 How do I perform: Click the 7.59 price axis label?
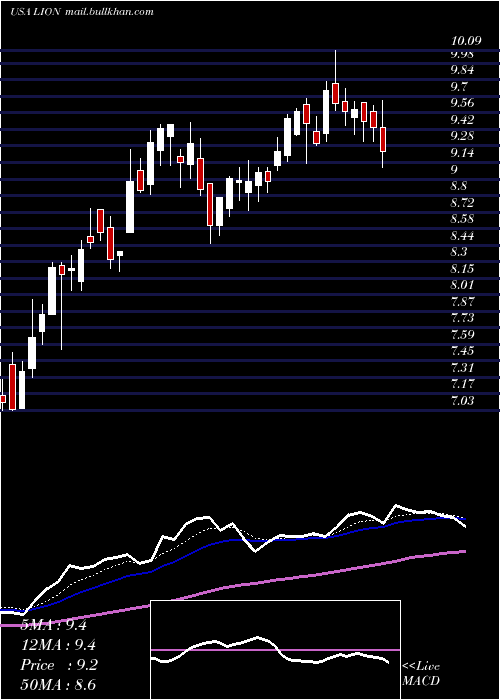click(x=464, y=335)
